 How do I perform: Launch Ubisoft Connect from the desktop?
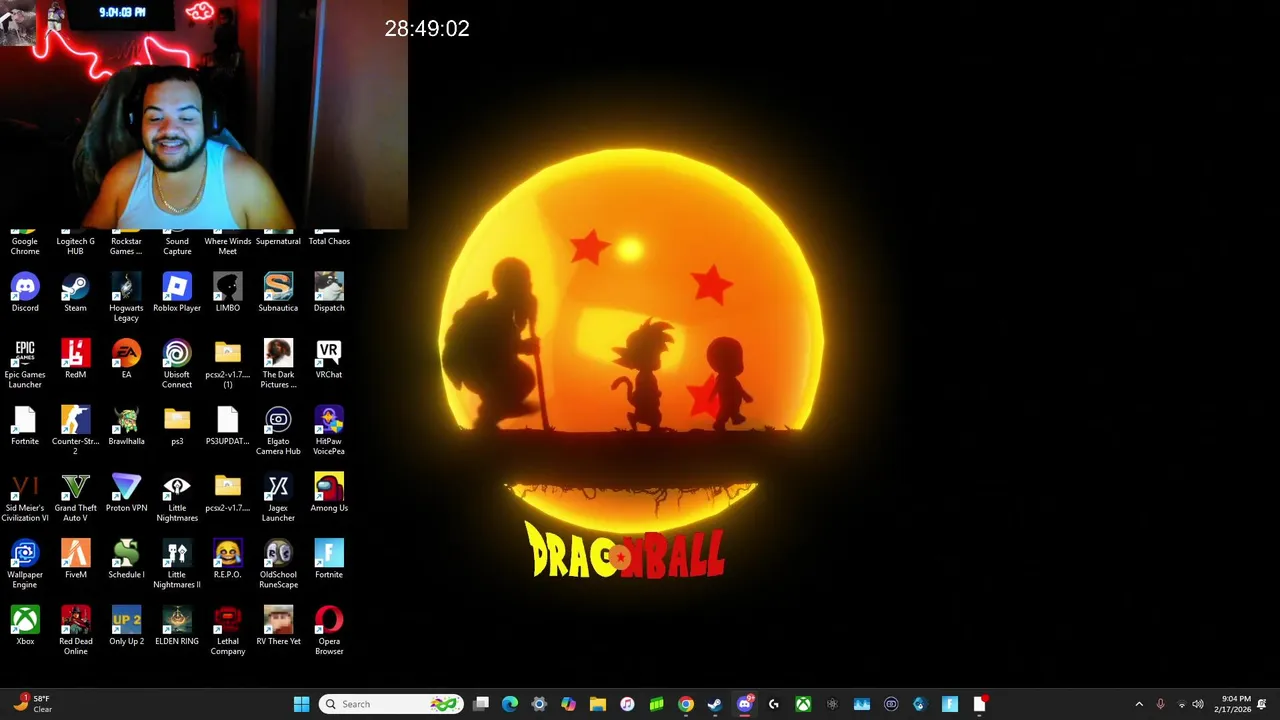click(x=177, y=364)
